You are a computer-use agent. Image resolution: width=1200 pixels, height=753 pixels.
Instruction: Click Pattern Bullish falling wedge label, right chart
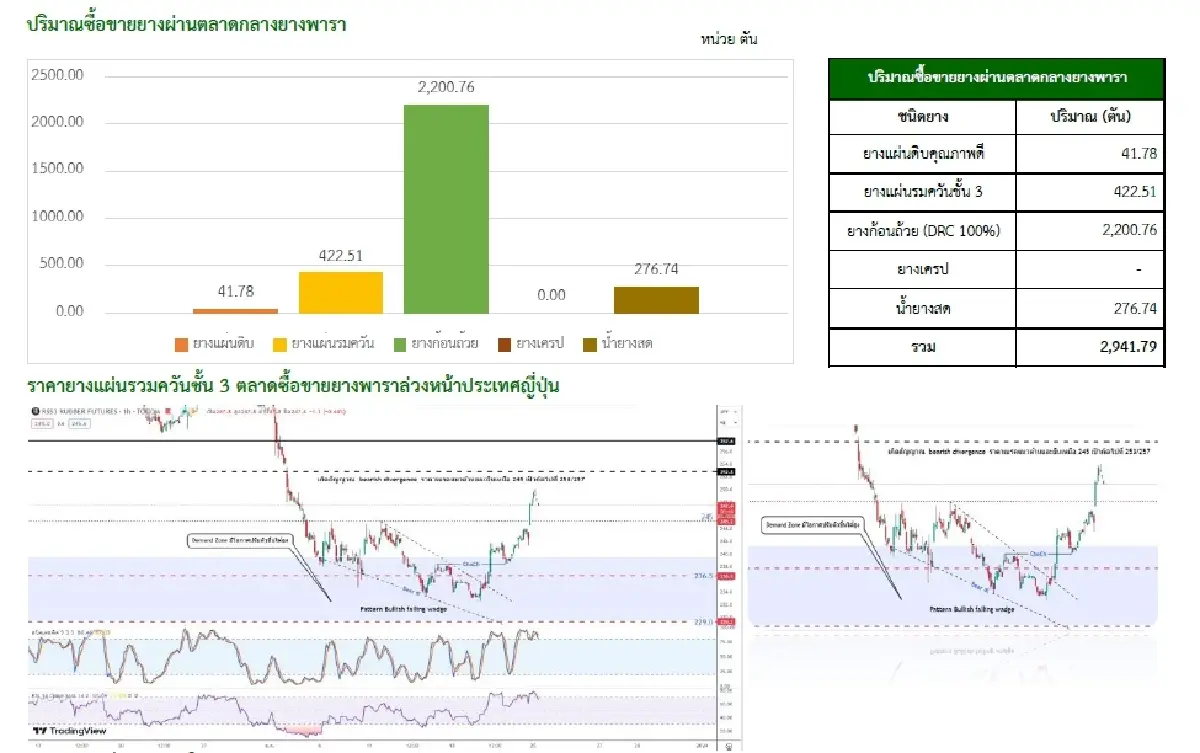971,607
